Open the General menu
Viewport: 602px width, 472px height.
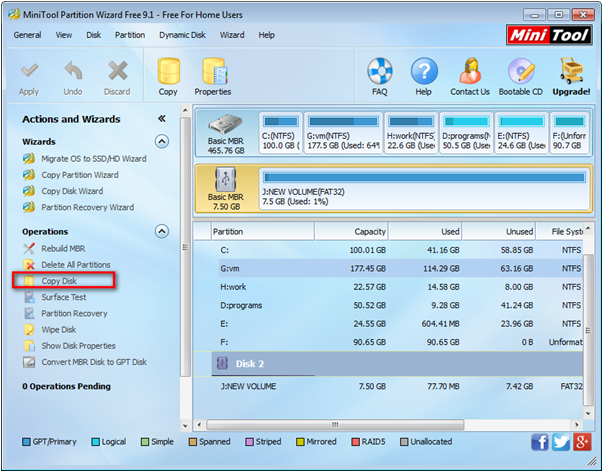27,35
